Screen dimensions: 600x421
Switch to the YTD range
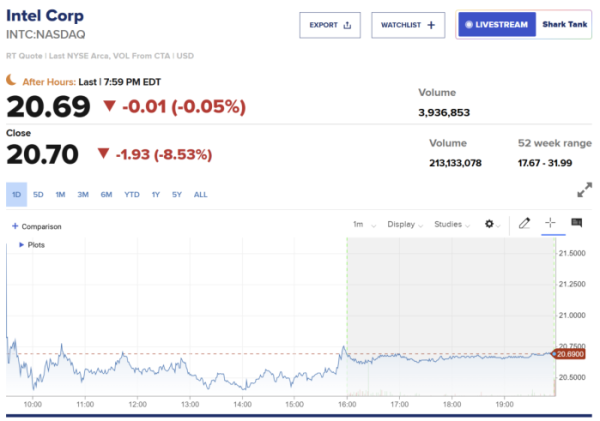pyautogui.click(x=131, y=194)
